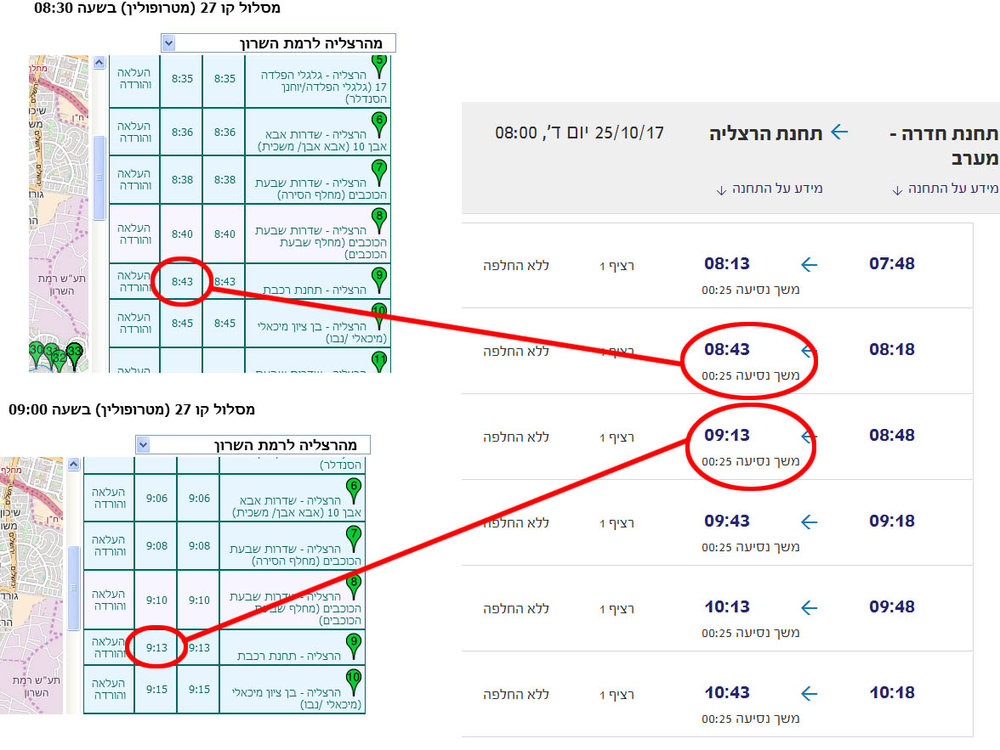Screen dimensions: 1000x750
Task: Click the top route list scrollbar thumb
Action: coord(99,178)
